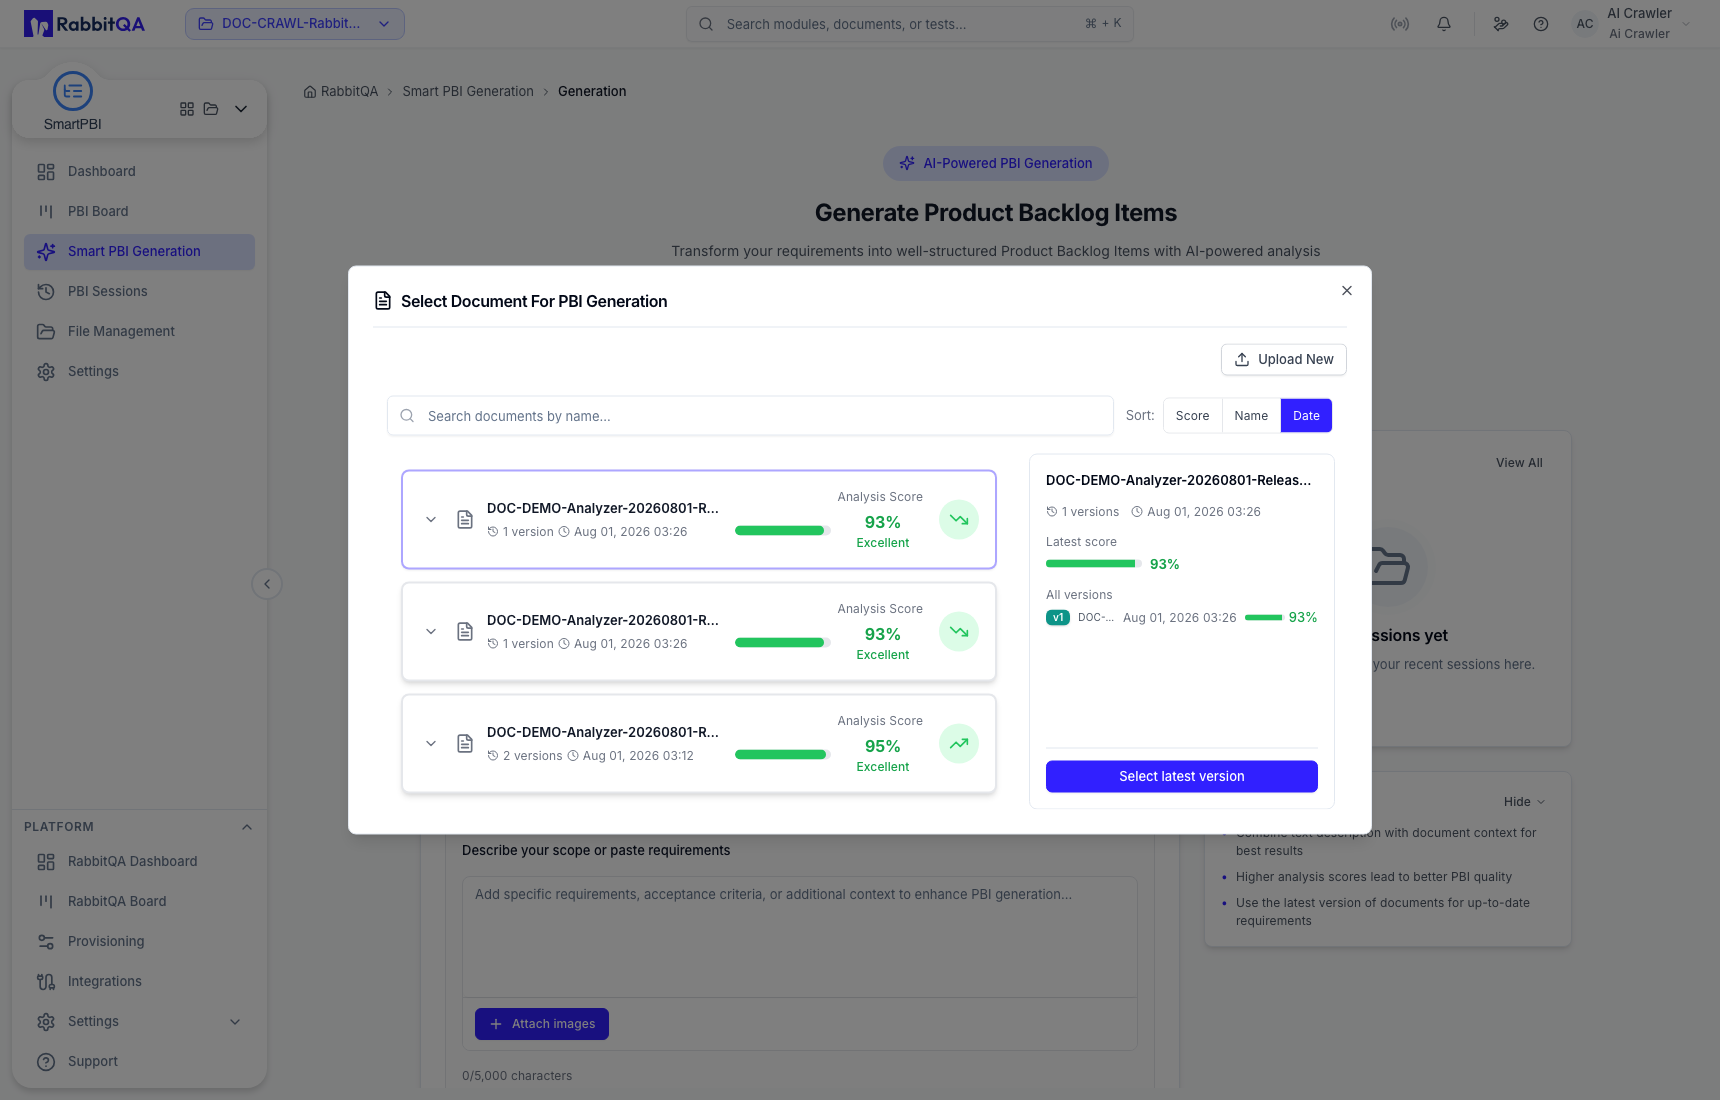This screenshot has height=1100, width=1720.
Task: Click the scope requirements text area
Action: click(x=800, y=937)
